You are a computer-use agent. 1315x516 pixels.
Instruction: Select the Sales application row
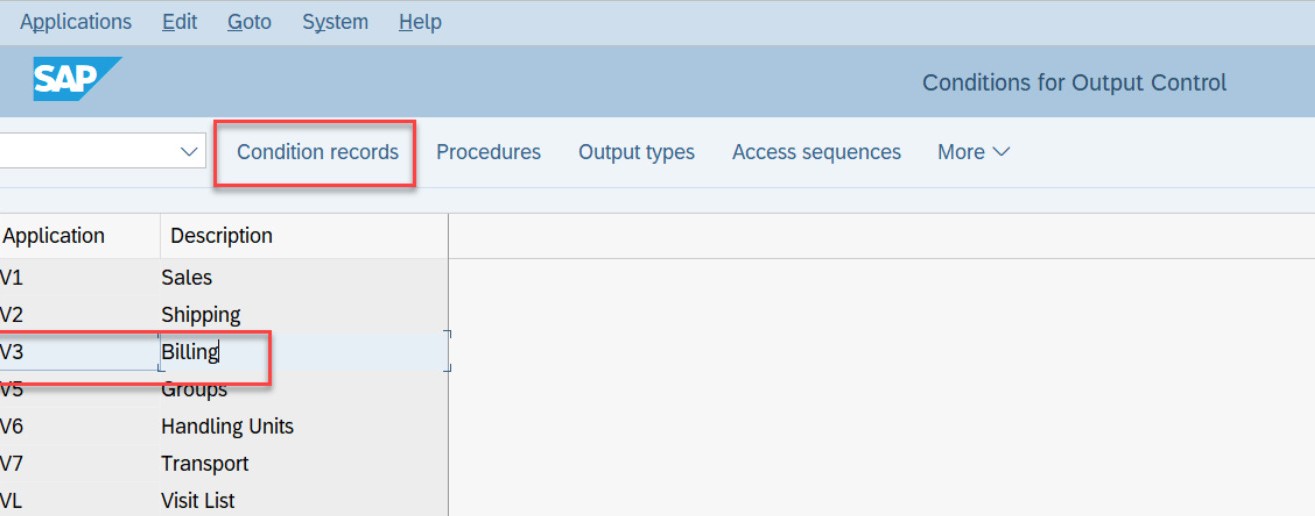[224, 277]
